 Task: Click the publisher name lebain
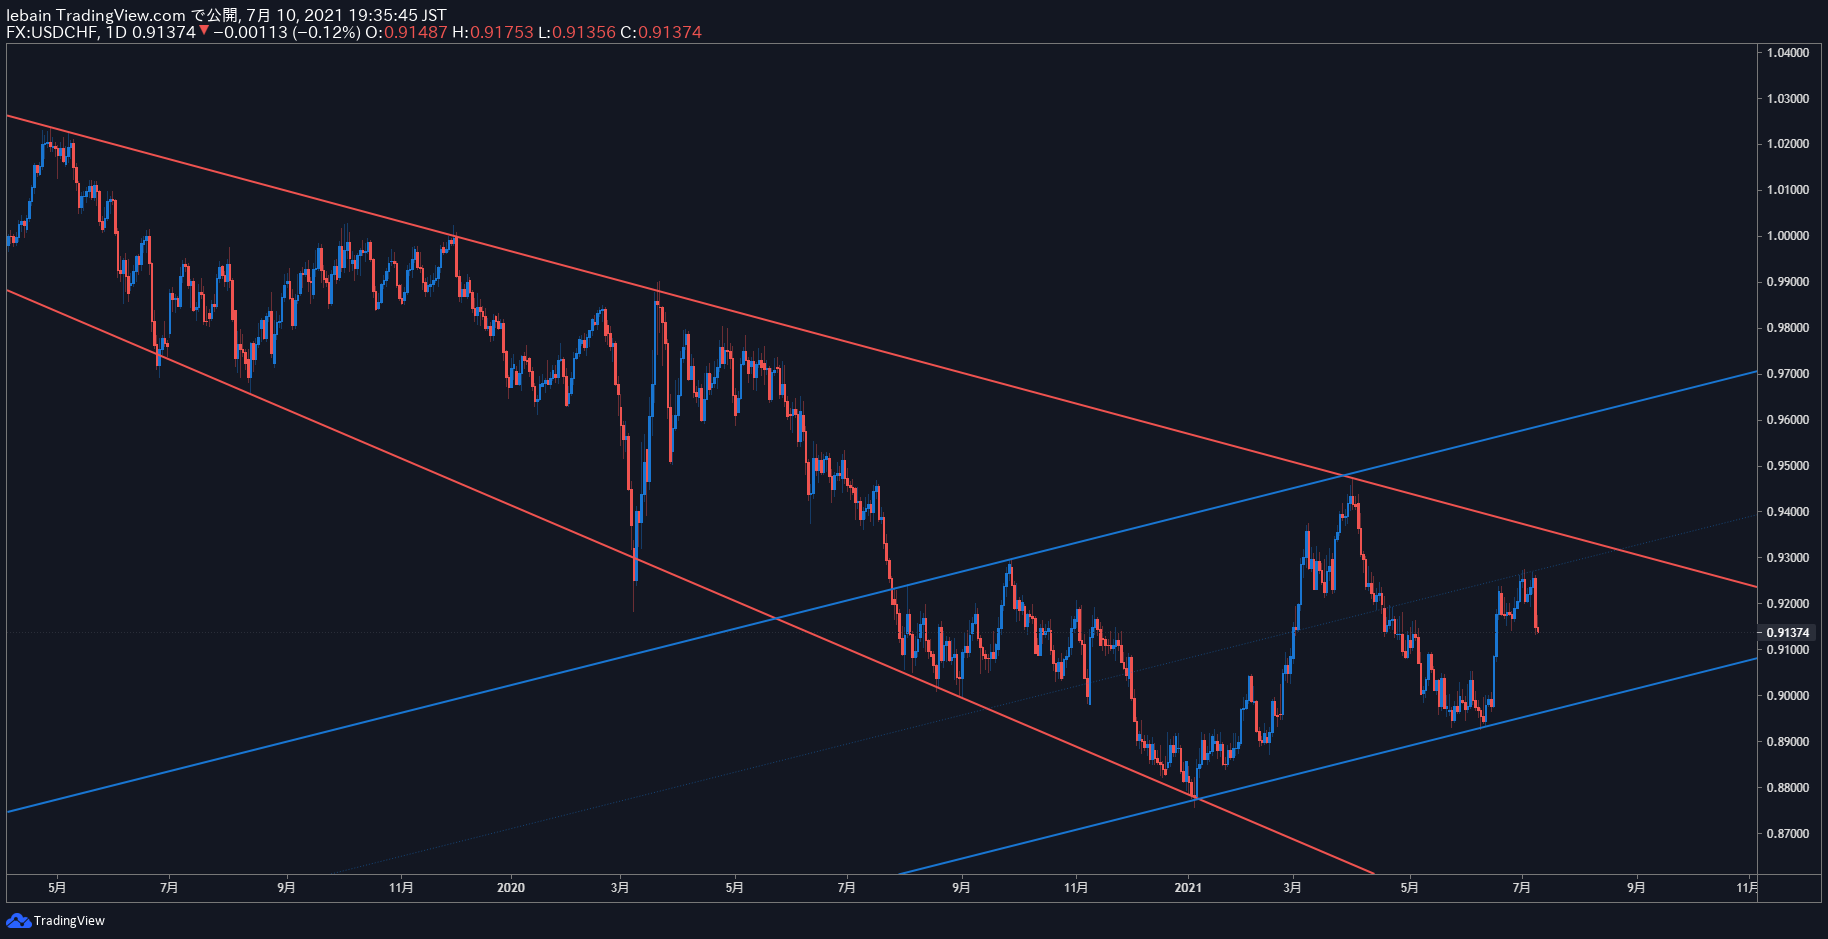(x=29, y=15)
